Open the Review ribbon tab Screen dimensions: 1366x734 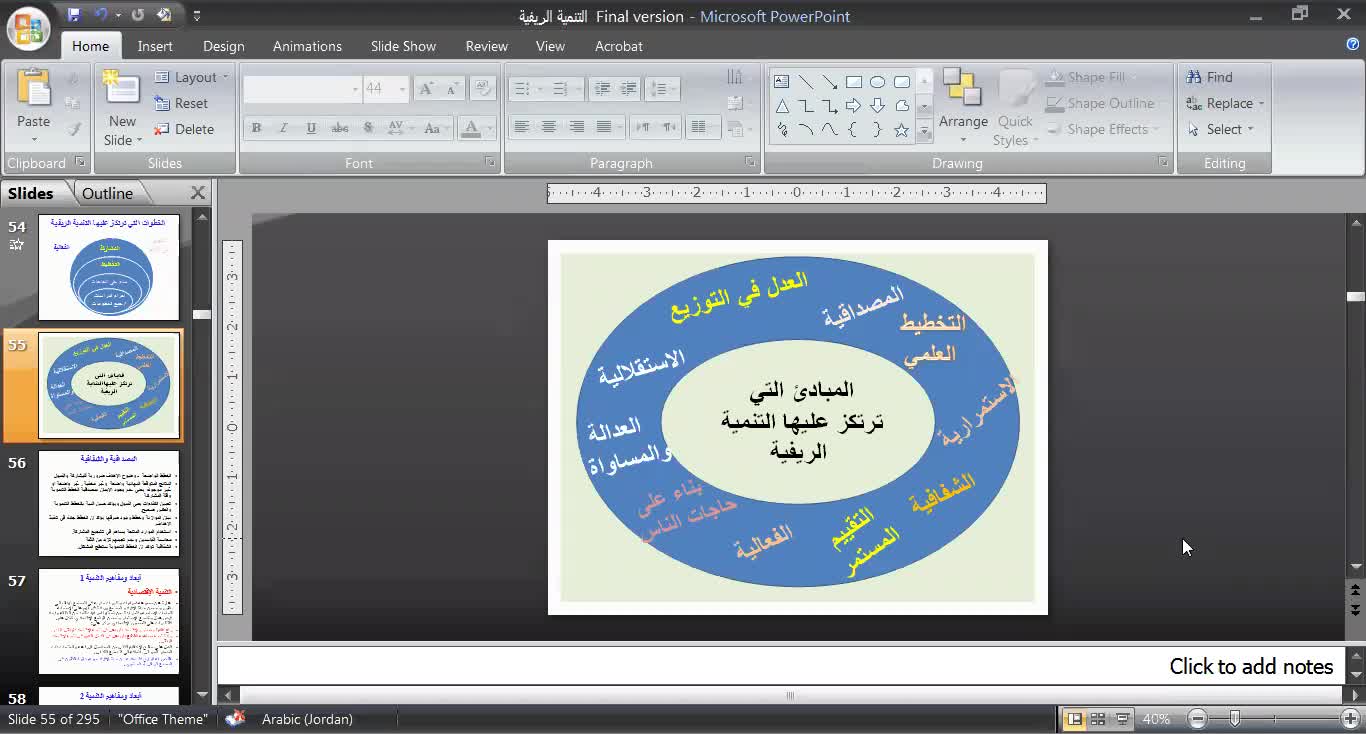[487, 46]
